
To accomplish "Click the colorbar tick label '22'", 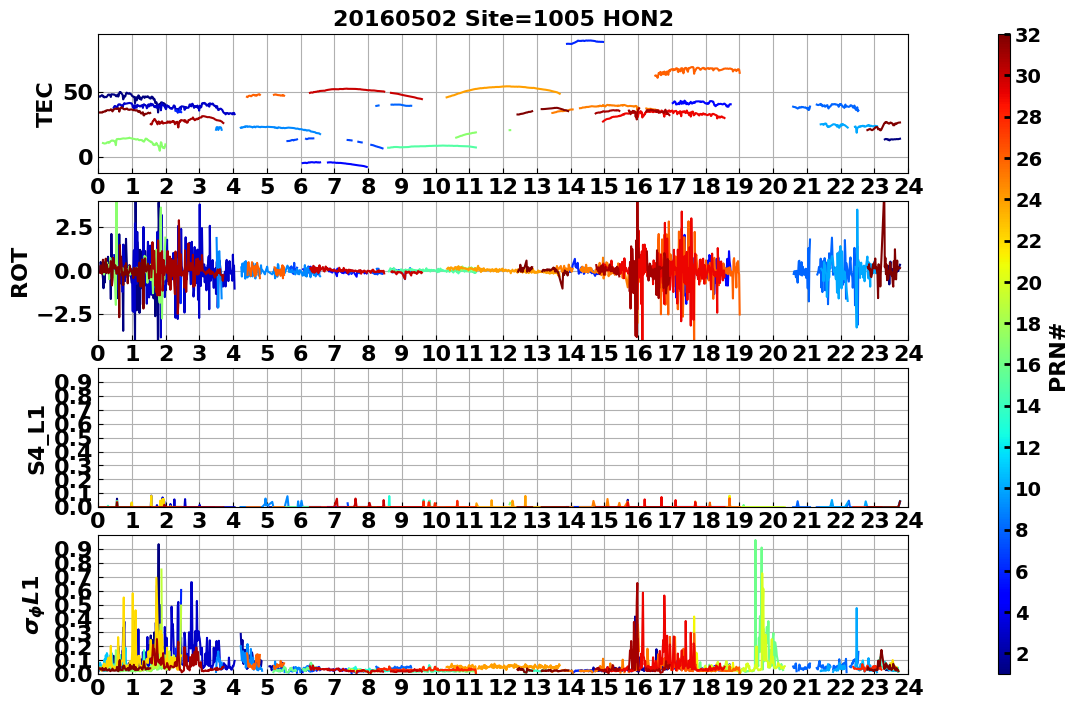I will 1028,241.
